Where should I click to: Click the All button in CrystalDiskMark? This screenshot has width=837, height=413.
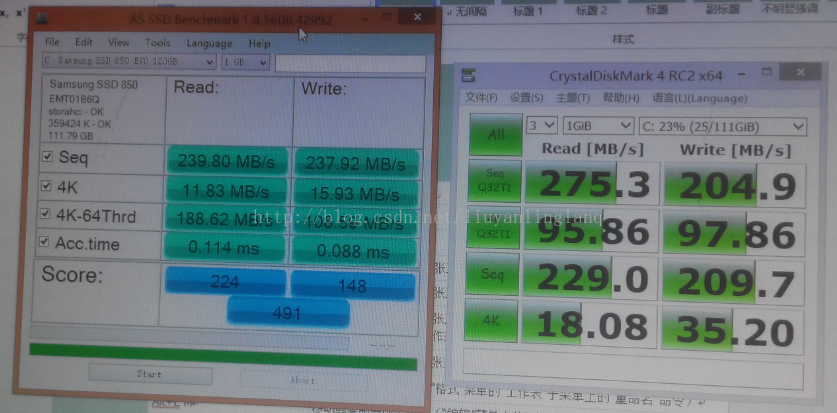[496, 134]
